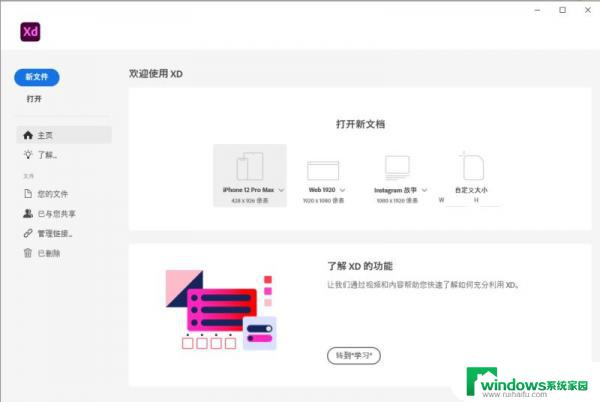
Task: Click the 了解 XD 的功能 heading
Action: tap(360, 266)
